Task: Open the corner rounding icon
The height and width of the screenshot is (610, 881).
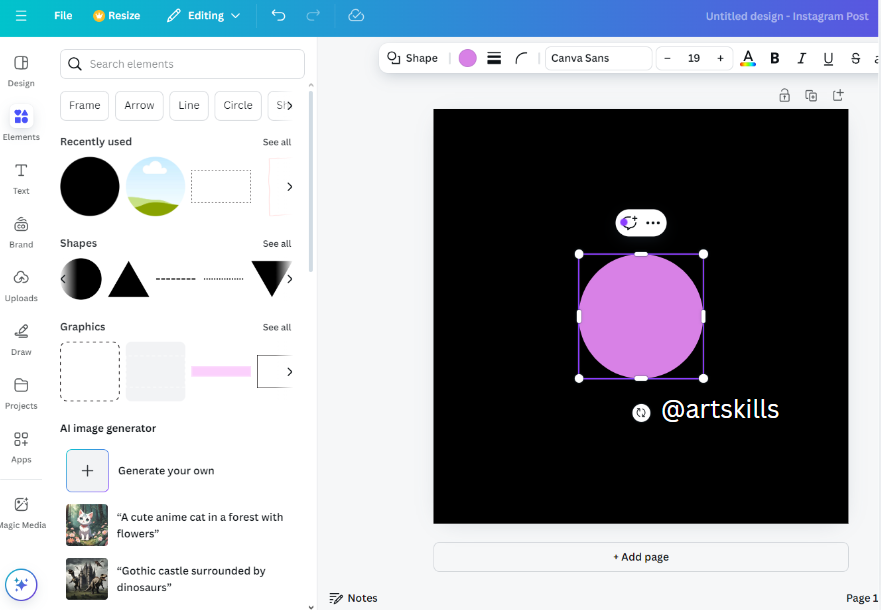Action: pyautogui.click(x=521, y=58)
